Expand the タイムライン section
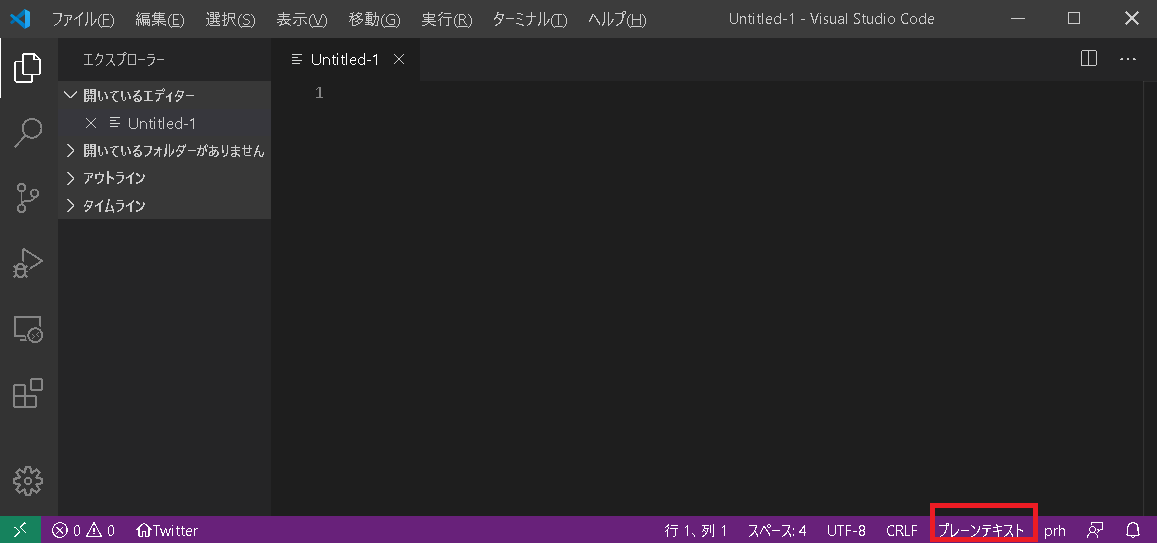Image resolution: width=1157 pixels, height=543 pixels. pyautogui.click(x=165, y=205)
